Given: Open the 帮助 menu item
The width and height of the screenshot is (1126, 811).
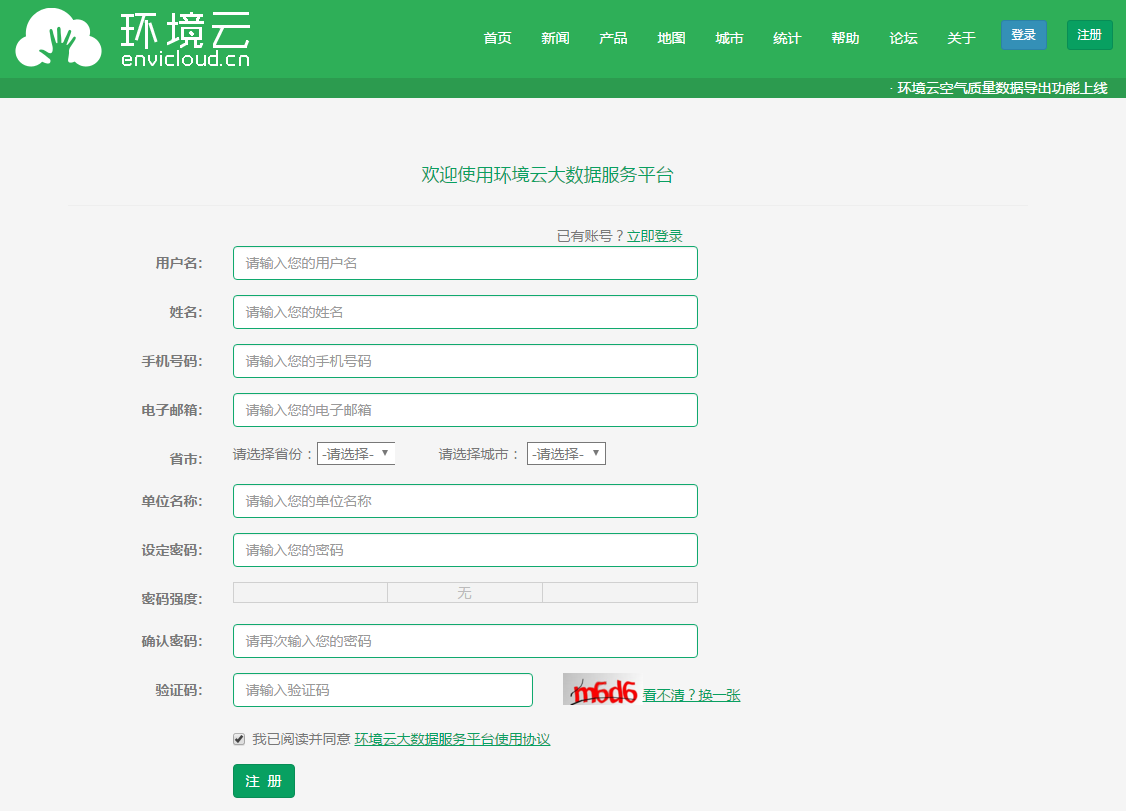Looking at the screenshot, I should coord(845,38).
